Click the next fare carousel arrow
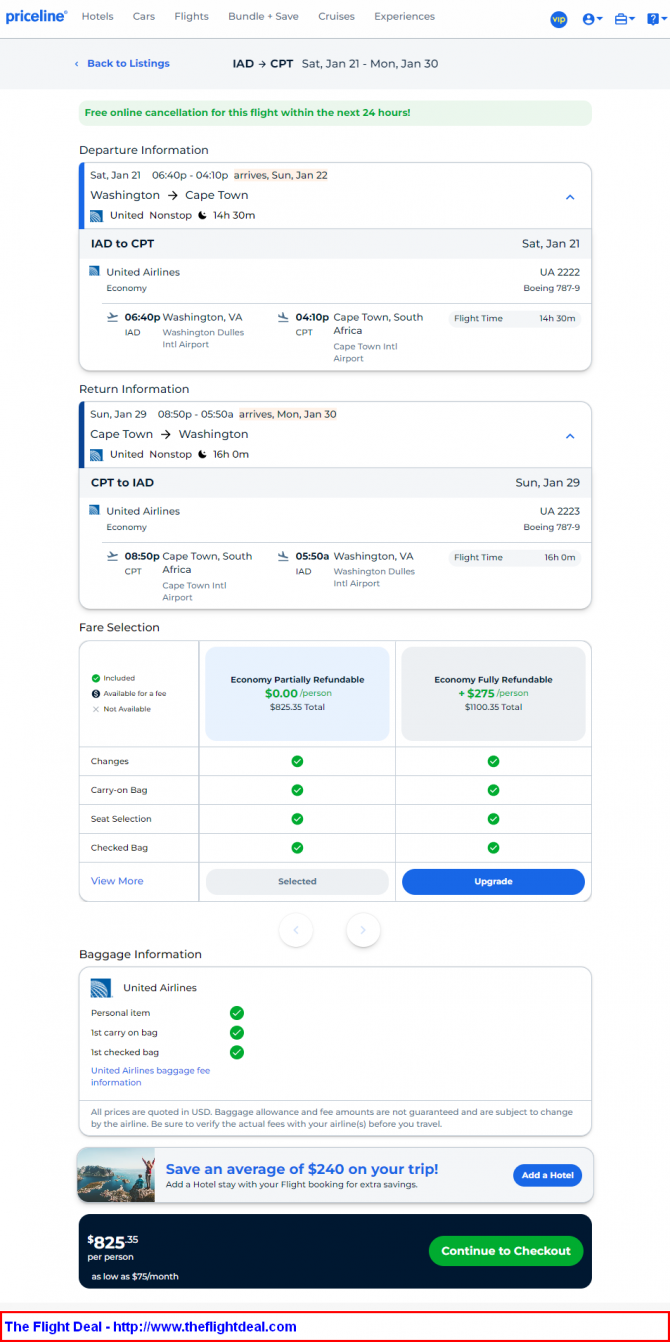The width and height of the screenshot is (670, 1342). 363,930
